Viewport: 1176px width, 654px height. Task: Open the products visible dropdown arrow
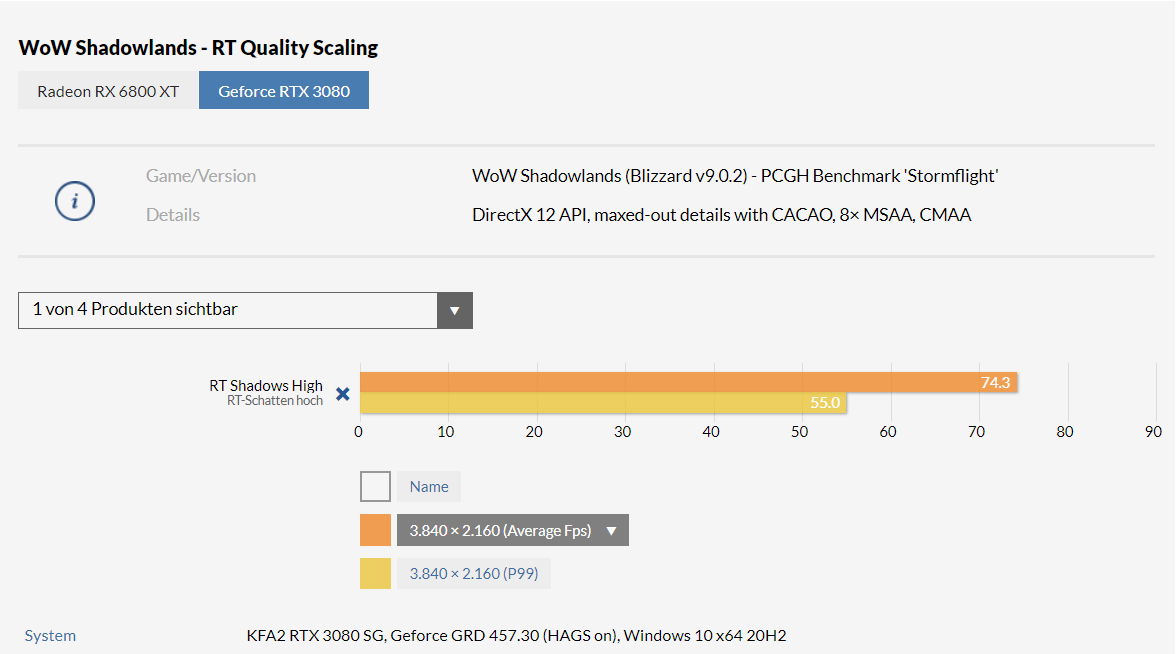pyautogui.click(x=454, y=310)
